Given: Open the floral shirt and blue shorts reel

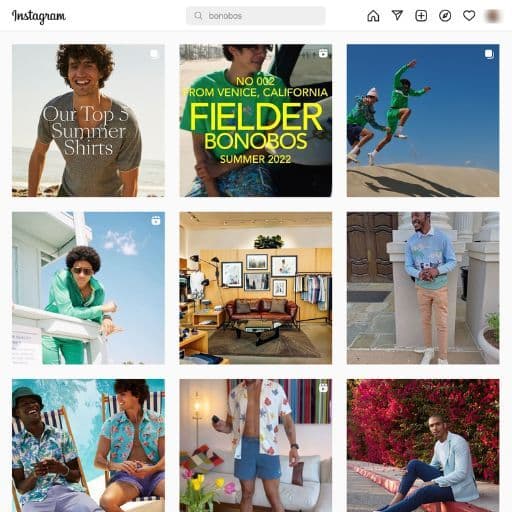Looking at the screenshot, I should (x=256, y=446).
